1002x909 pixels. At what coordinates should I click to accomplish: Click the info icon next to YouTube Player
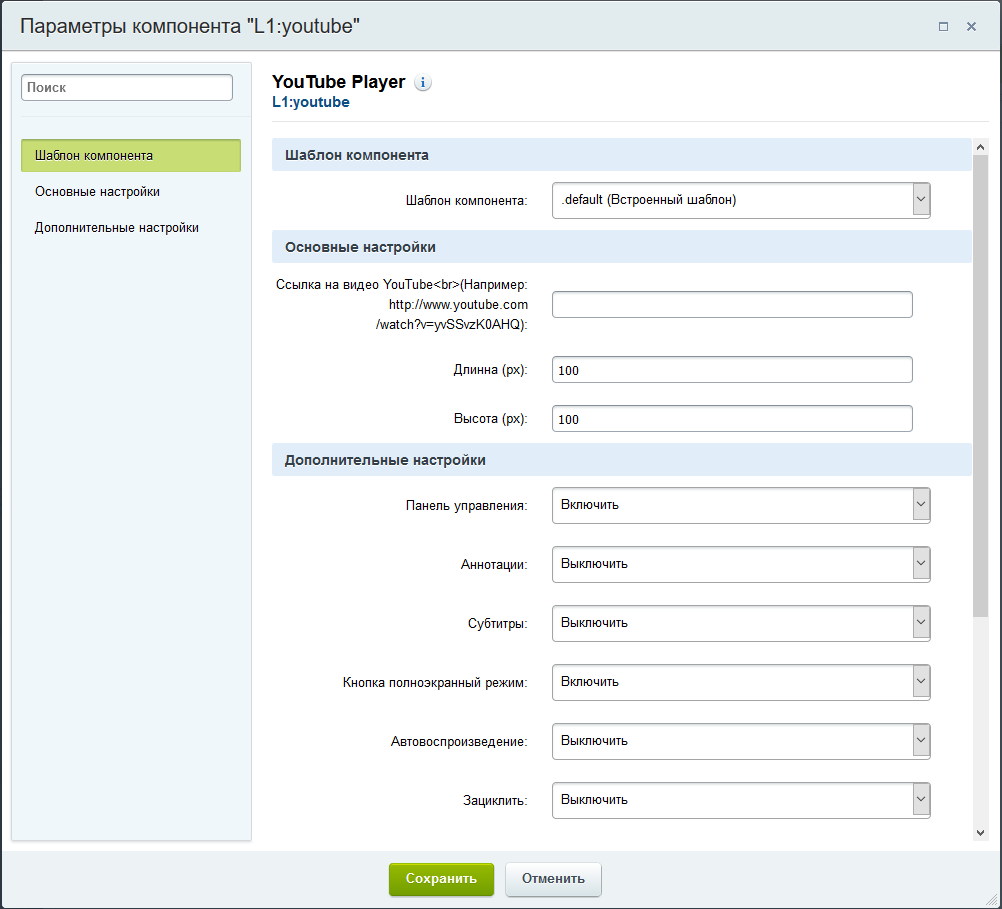(x=423, y=83)
